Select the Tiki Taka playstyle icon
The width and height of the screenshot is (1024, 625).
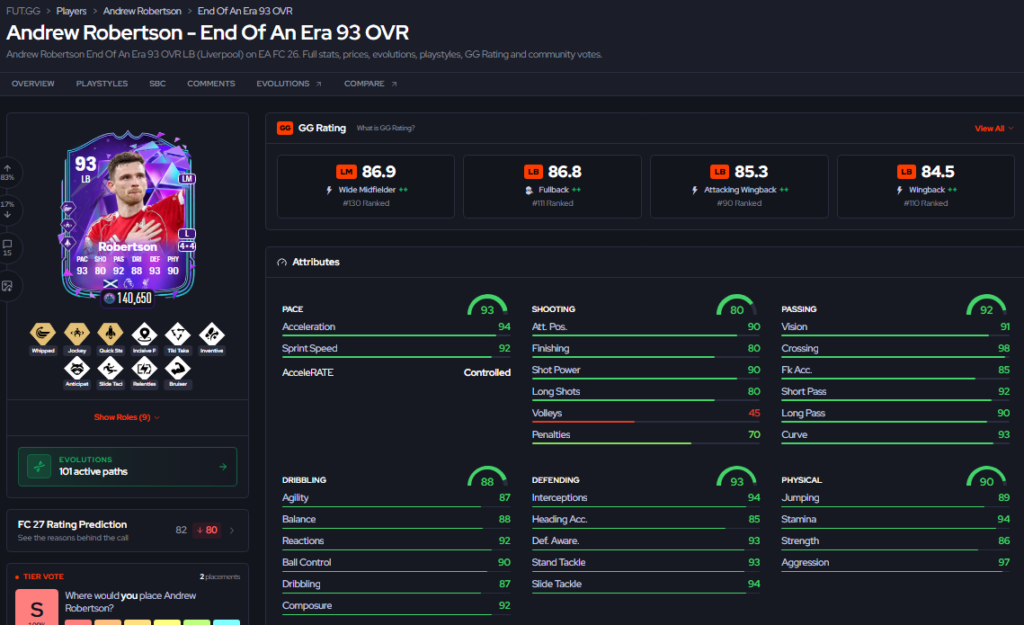[178, 334]
